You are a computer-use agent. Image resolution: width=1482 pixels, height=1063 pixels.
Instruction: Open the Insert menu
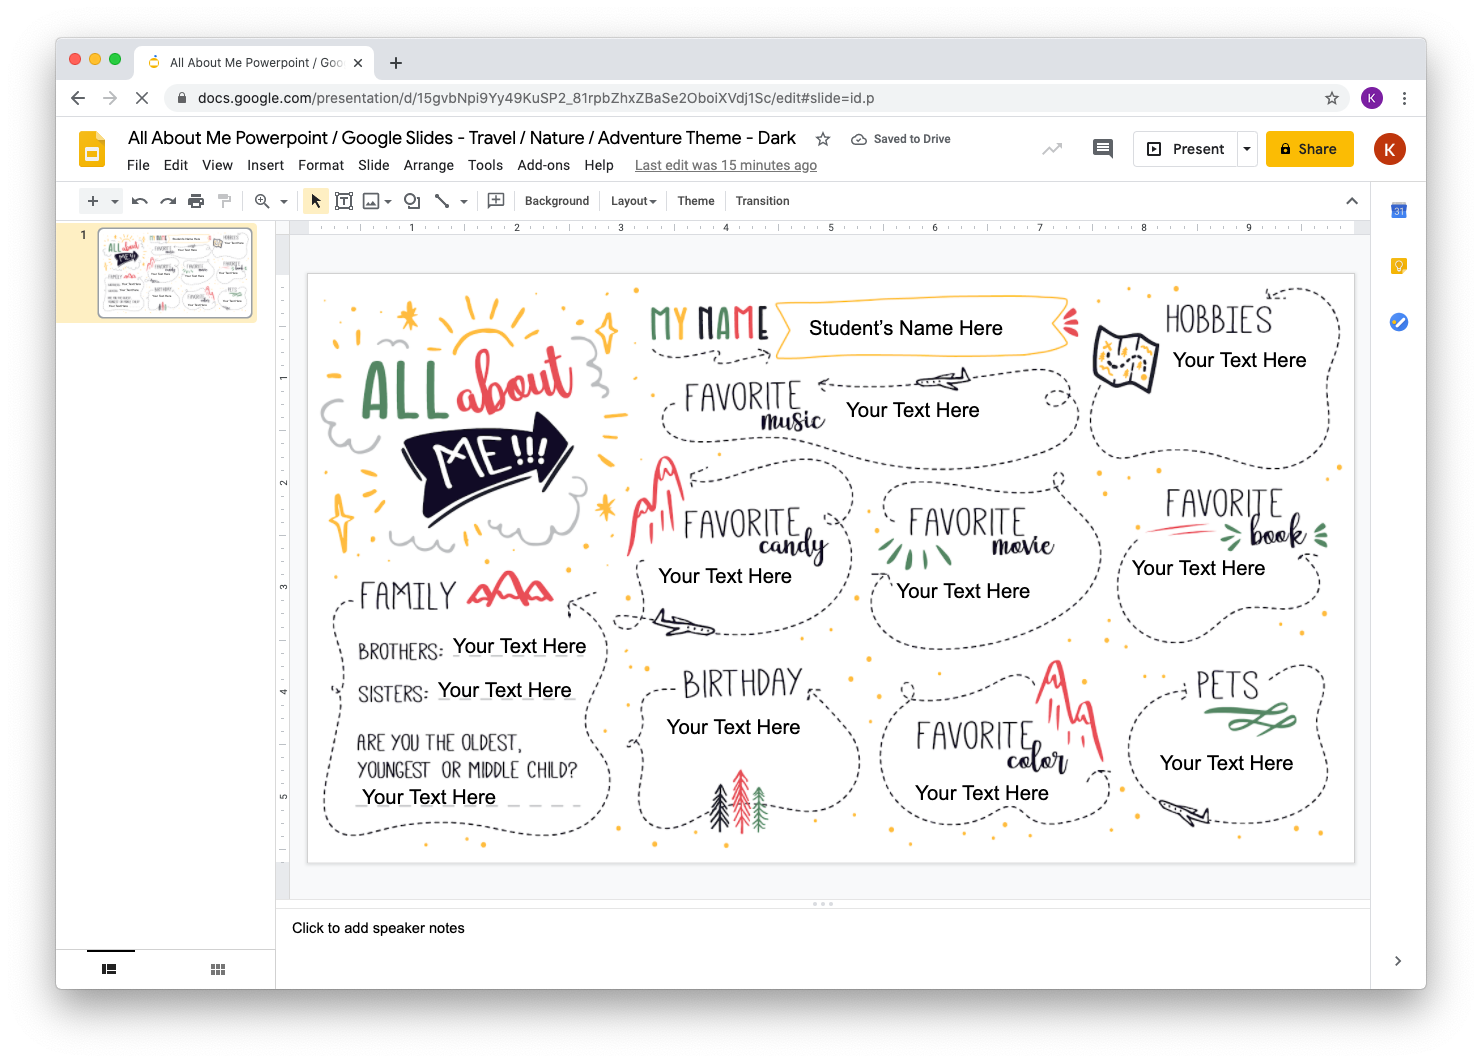[265, 165]
